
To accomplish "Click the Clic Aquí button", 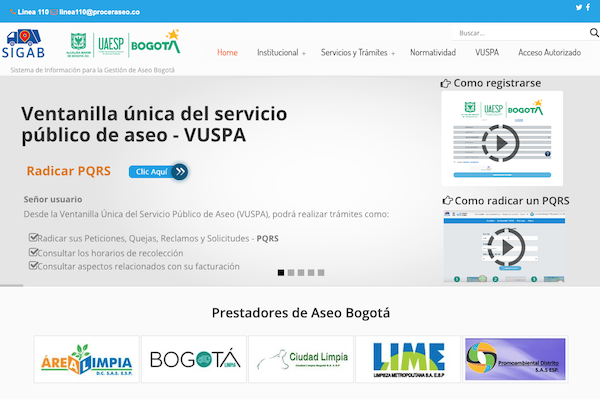I will pyautogui.click(x=158, y=171).
